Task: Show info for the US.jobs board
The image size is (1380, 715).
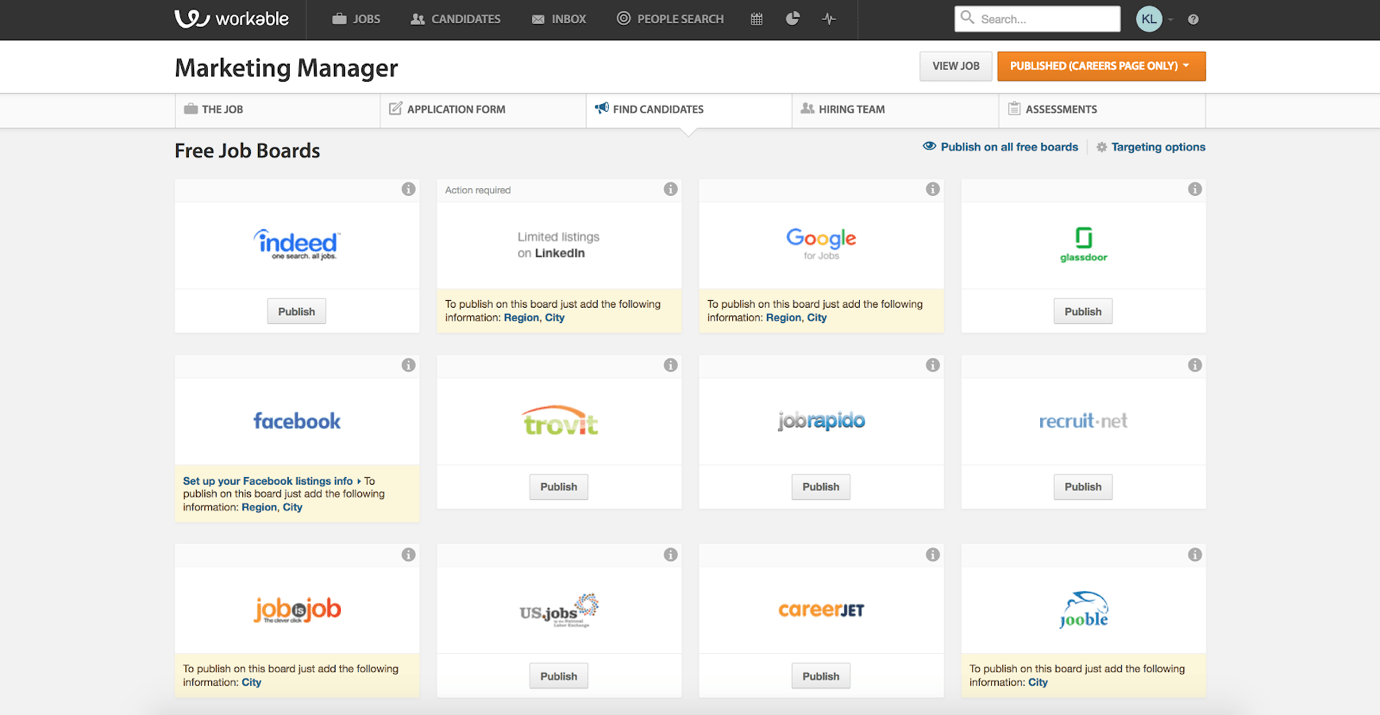Action: (670, 554)
